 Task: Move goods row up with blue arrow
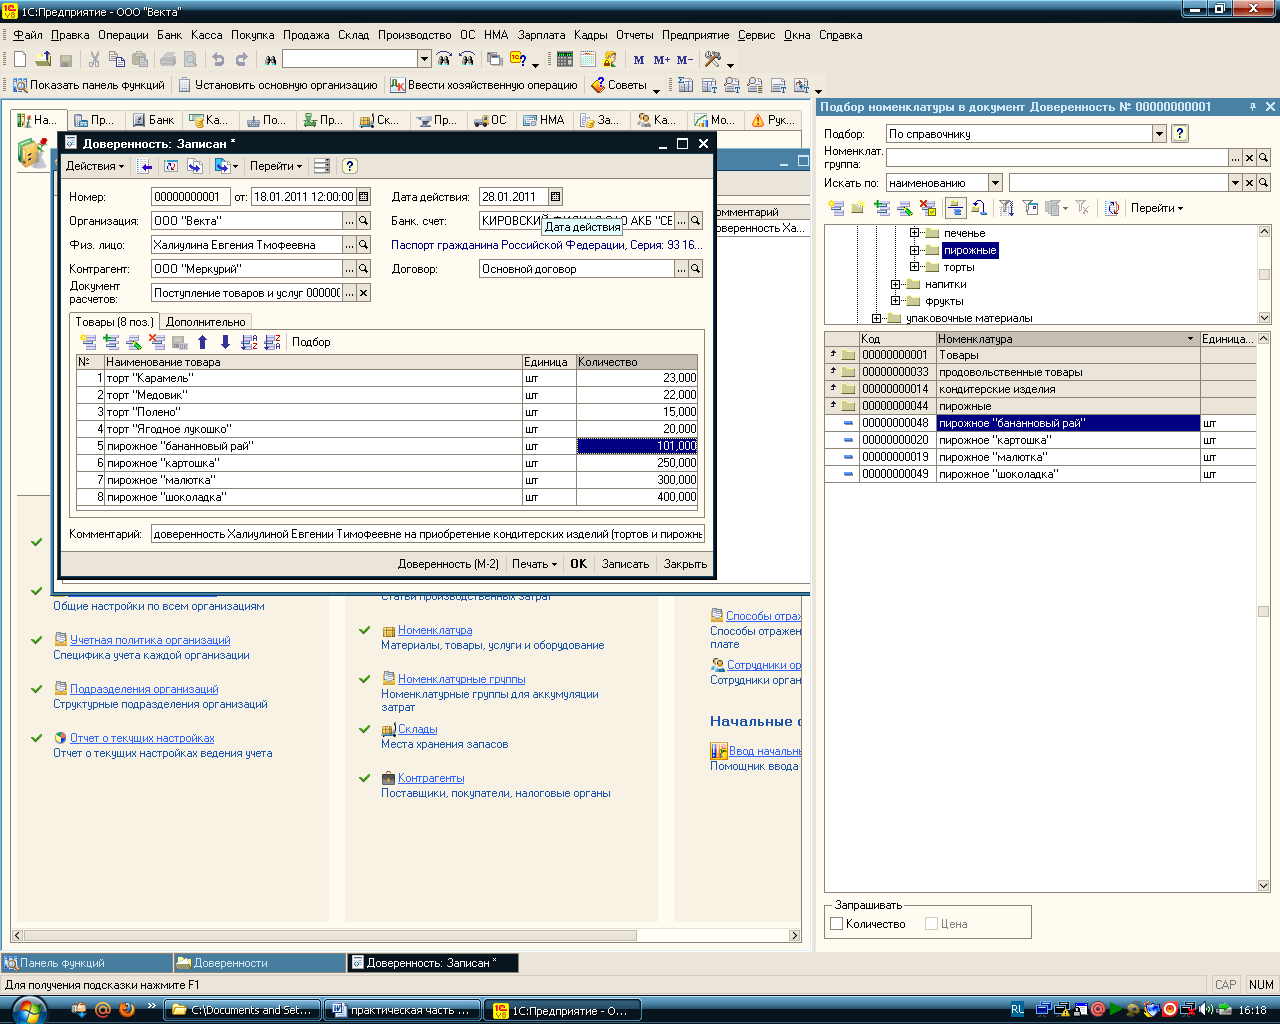[203, 342]
